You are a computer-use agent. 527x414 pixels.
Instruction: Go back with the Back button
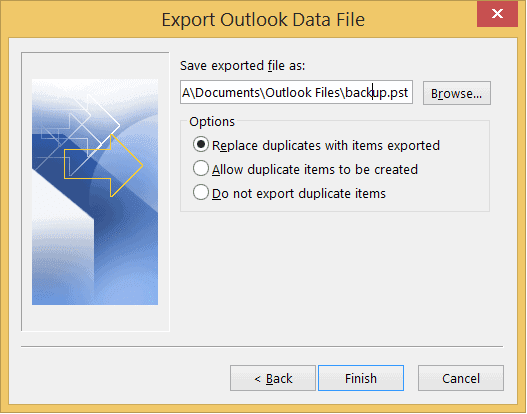[273, 378]
